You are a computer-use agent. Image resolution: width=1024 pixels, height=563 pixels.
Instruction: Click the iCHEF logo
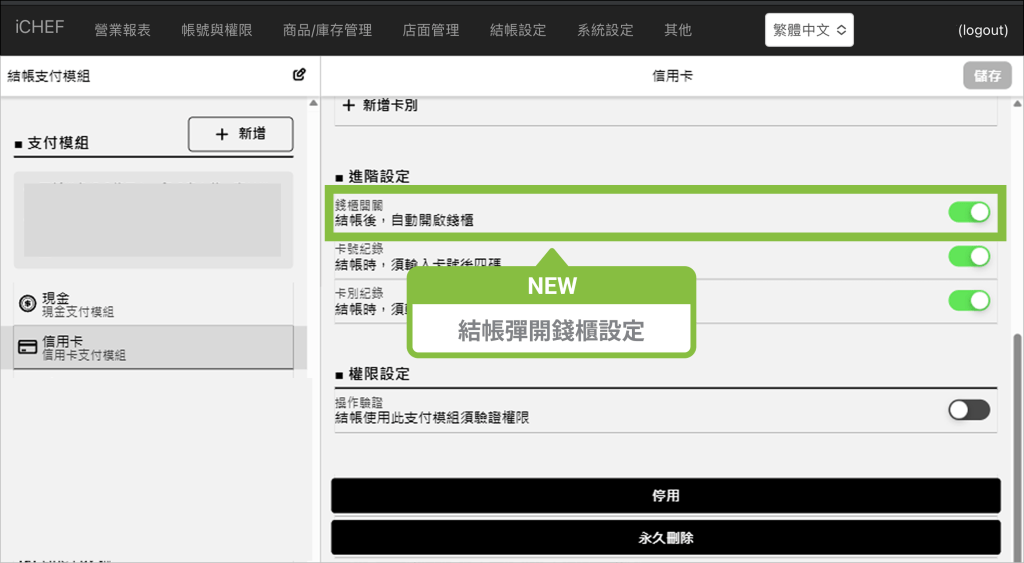pyautogui.click(x=40, y=27)
